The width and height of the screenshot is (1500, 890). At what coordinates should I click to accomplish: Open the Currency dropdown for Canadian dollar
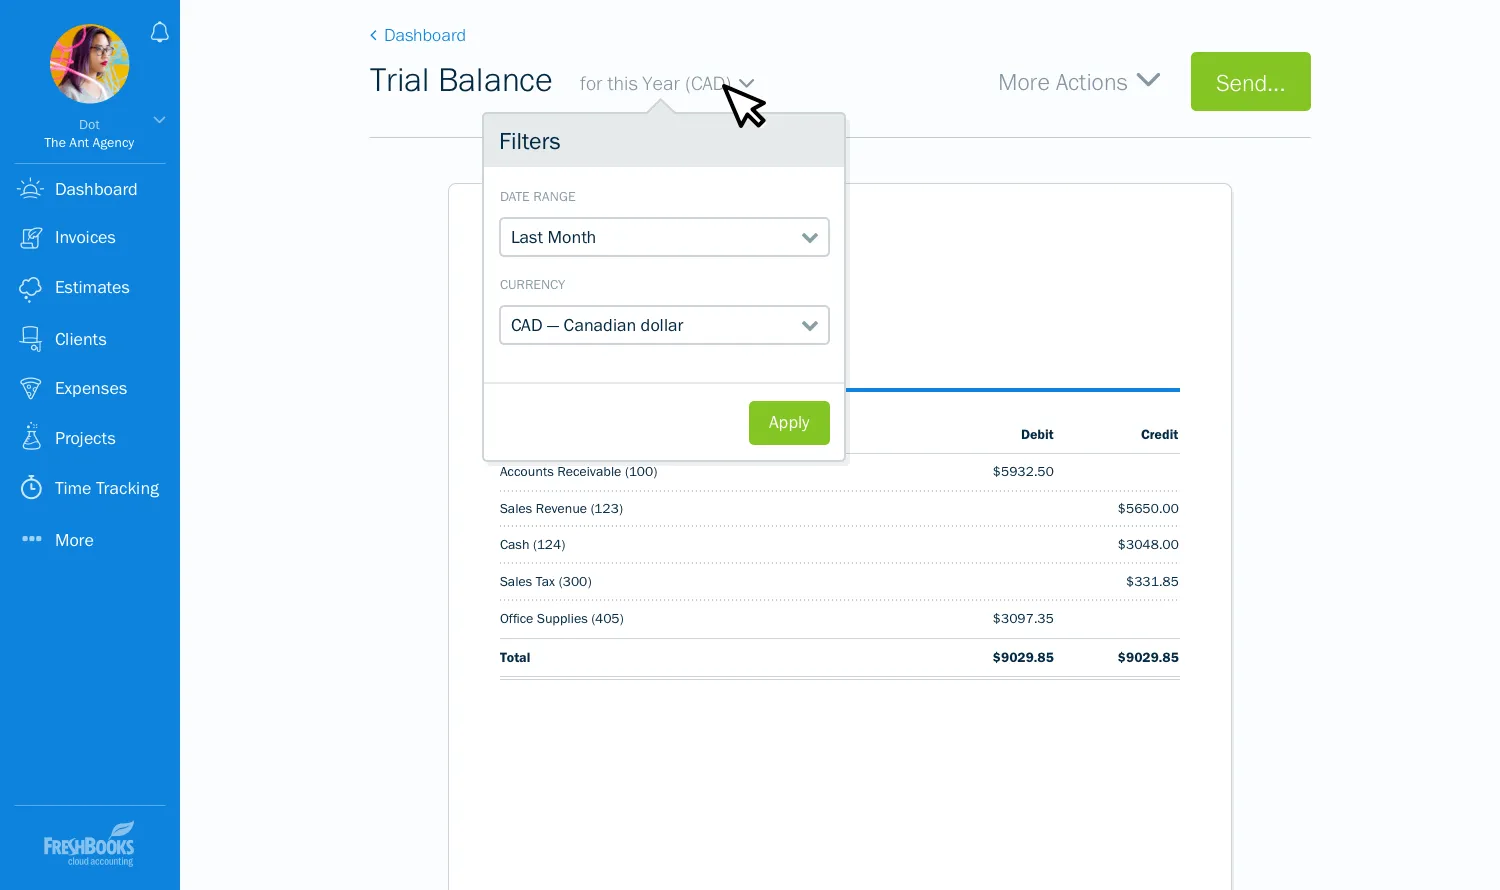pyautogui.click(x=664, y=325)
